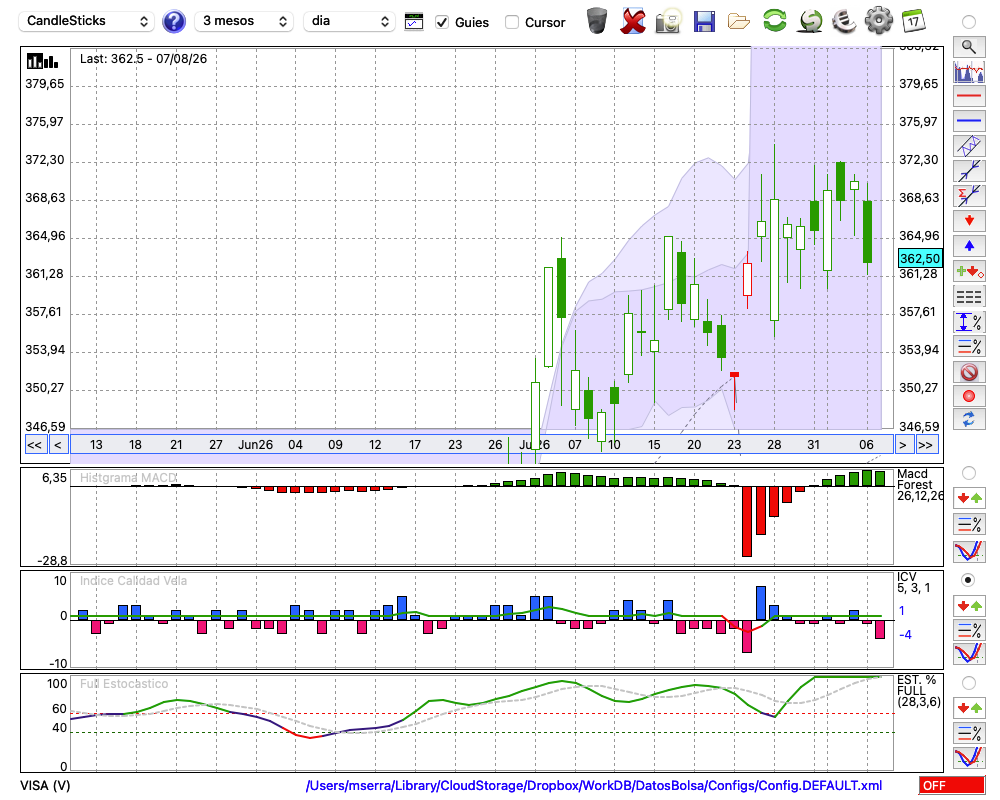Click the red prohibition sign icon

969,371
